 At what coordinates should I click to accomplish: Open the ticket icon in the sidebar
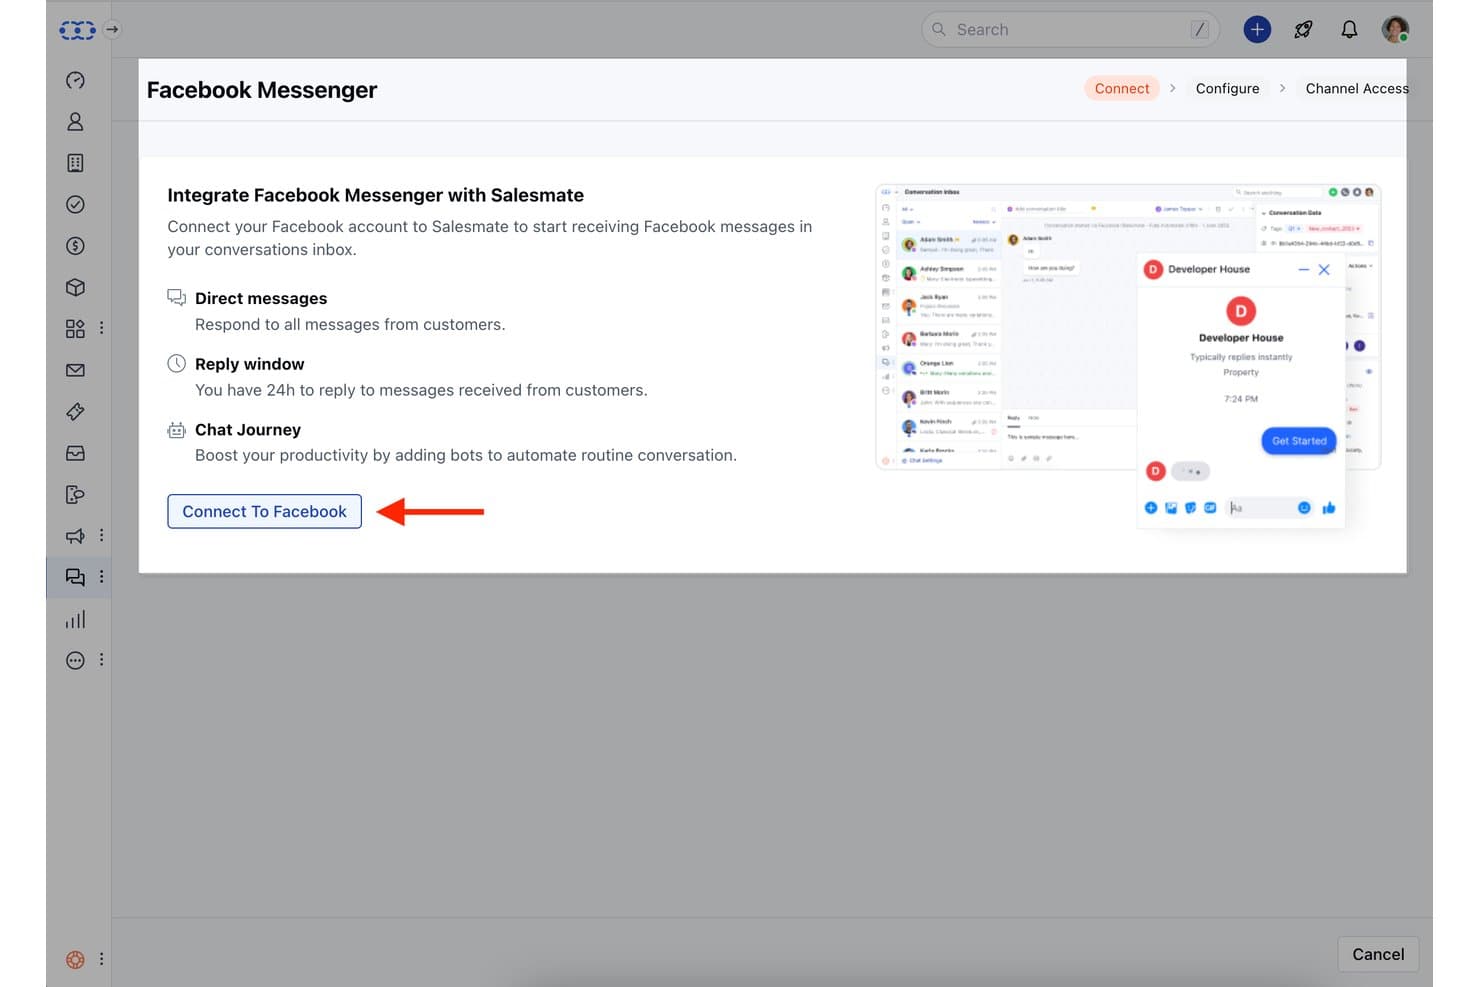(75, 412)
